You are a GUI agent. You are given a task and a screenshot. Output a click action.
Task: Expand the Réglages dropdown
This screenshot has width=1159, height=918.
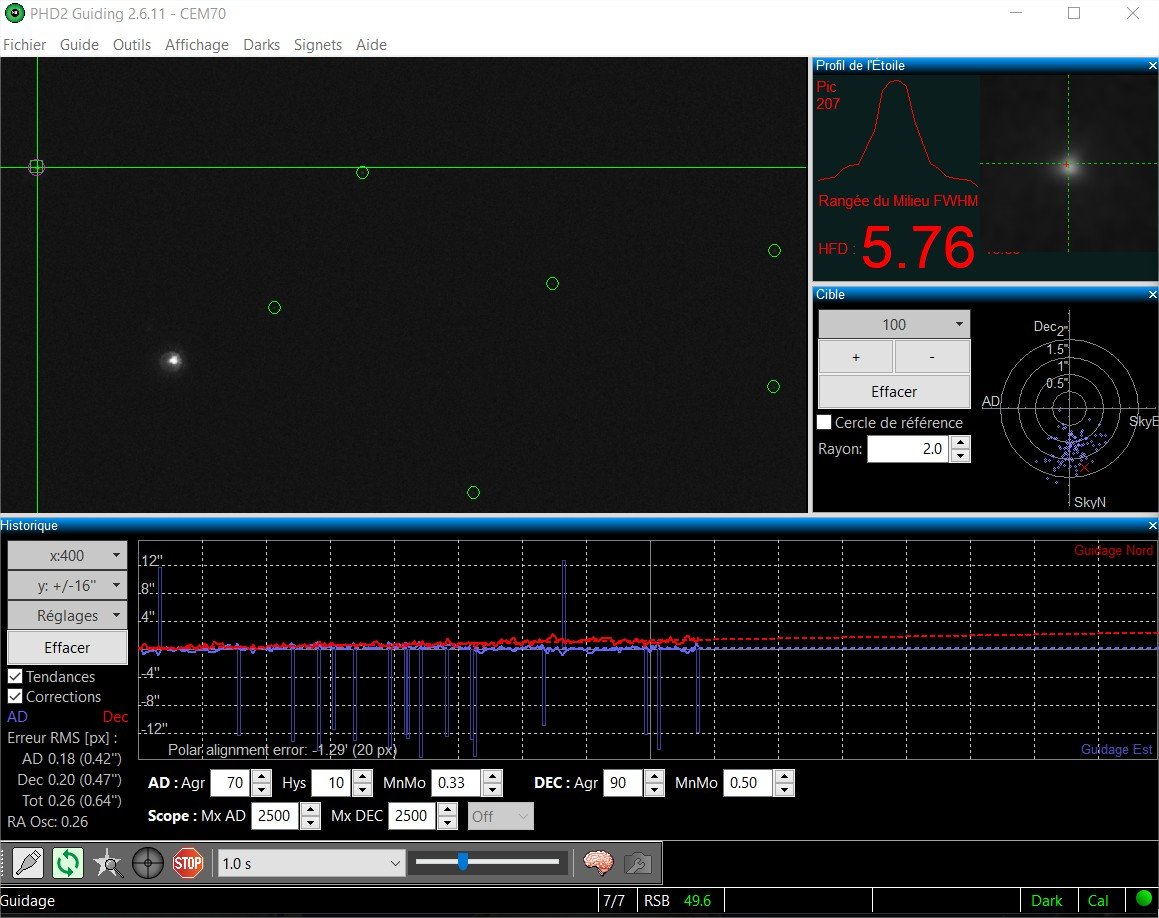click(x=67, y=615)
